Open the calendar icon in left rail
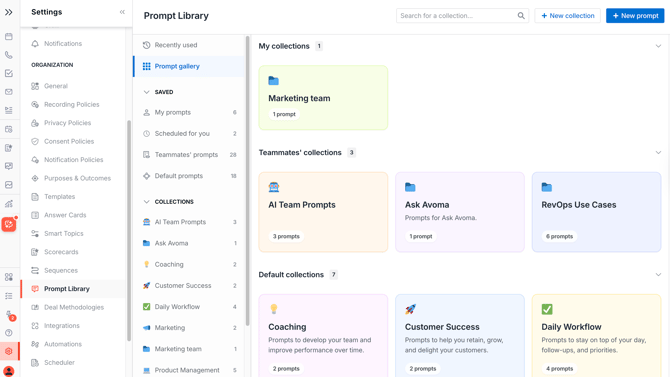670x377 pixels. click(x=9, y=37)
